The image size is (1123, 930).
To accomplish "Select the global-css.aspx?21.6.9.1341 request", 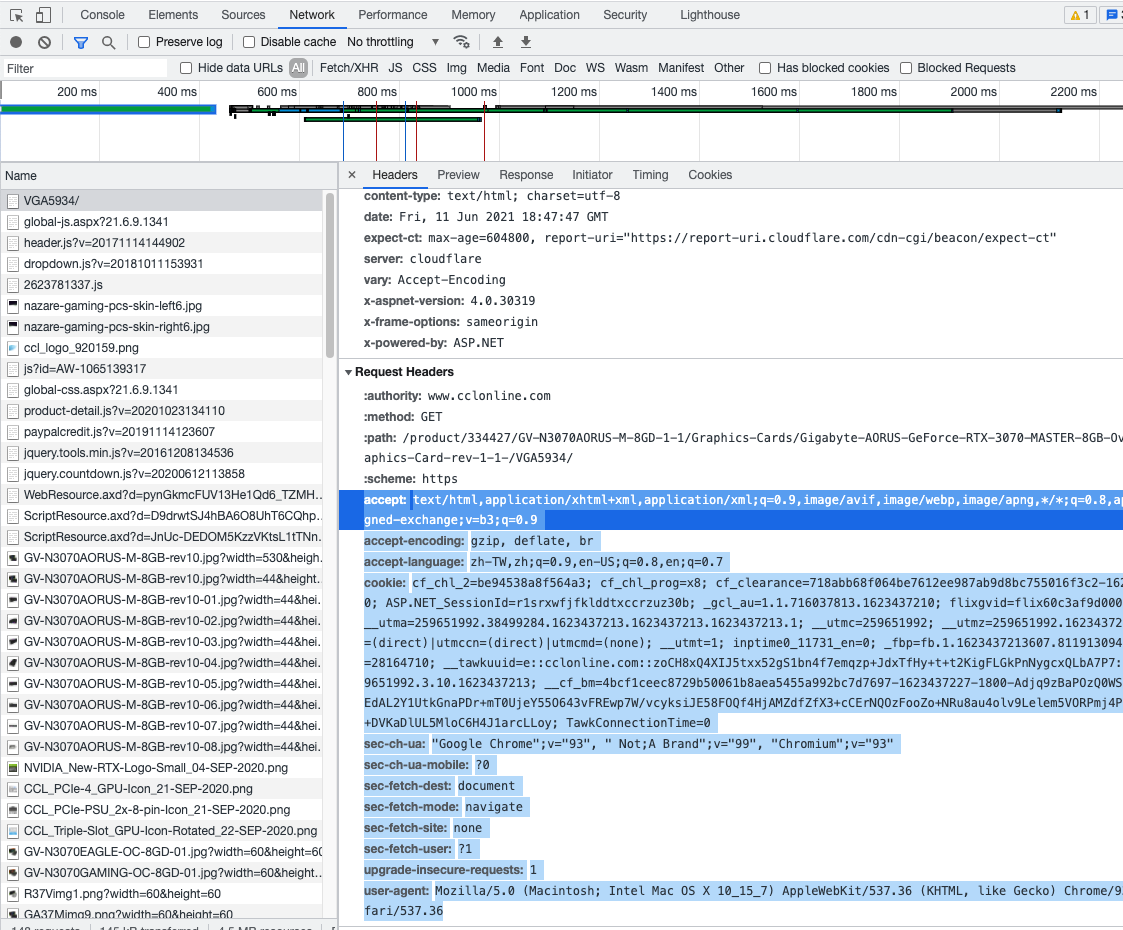I will click(163, 389).
